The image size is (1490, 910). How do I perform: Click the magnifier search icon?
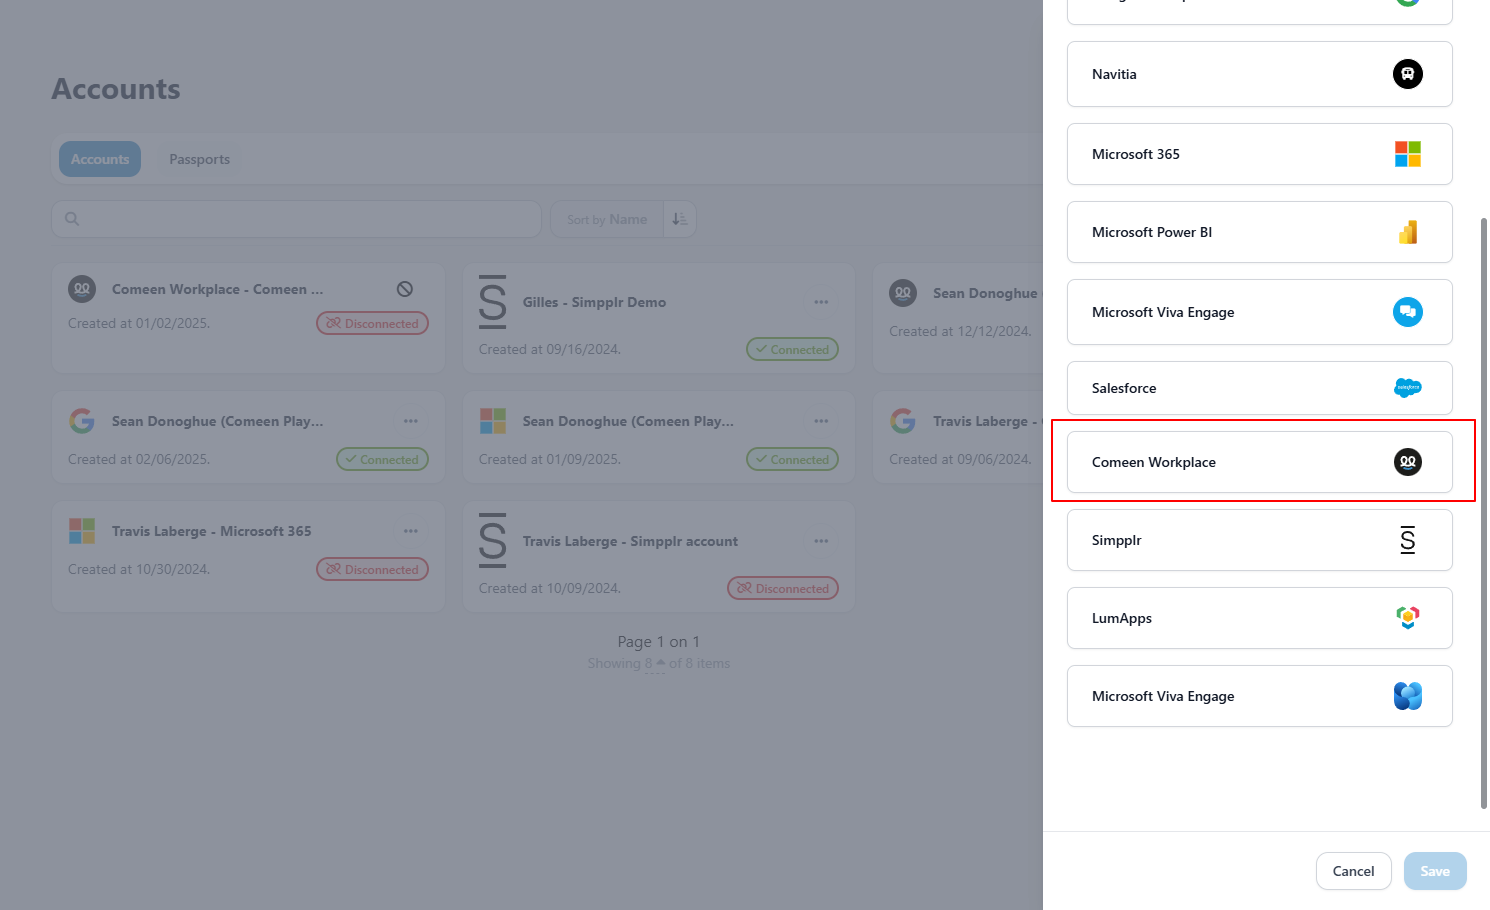click(x=72, y=219)
